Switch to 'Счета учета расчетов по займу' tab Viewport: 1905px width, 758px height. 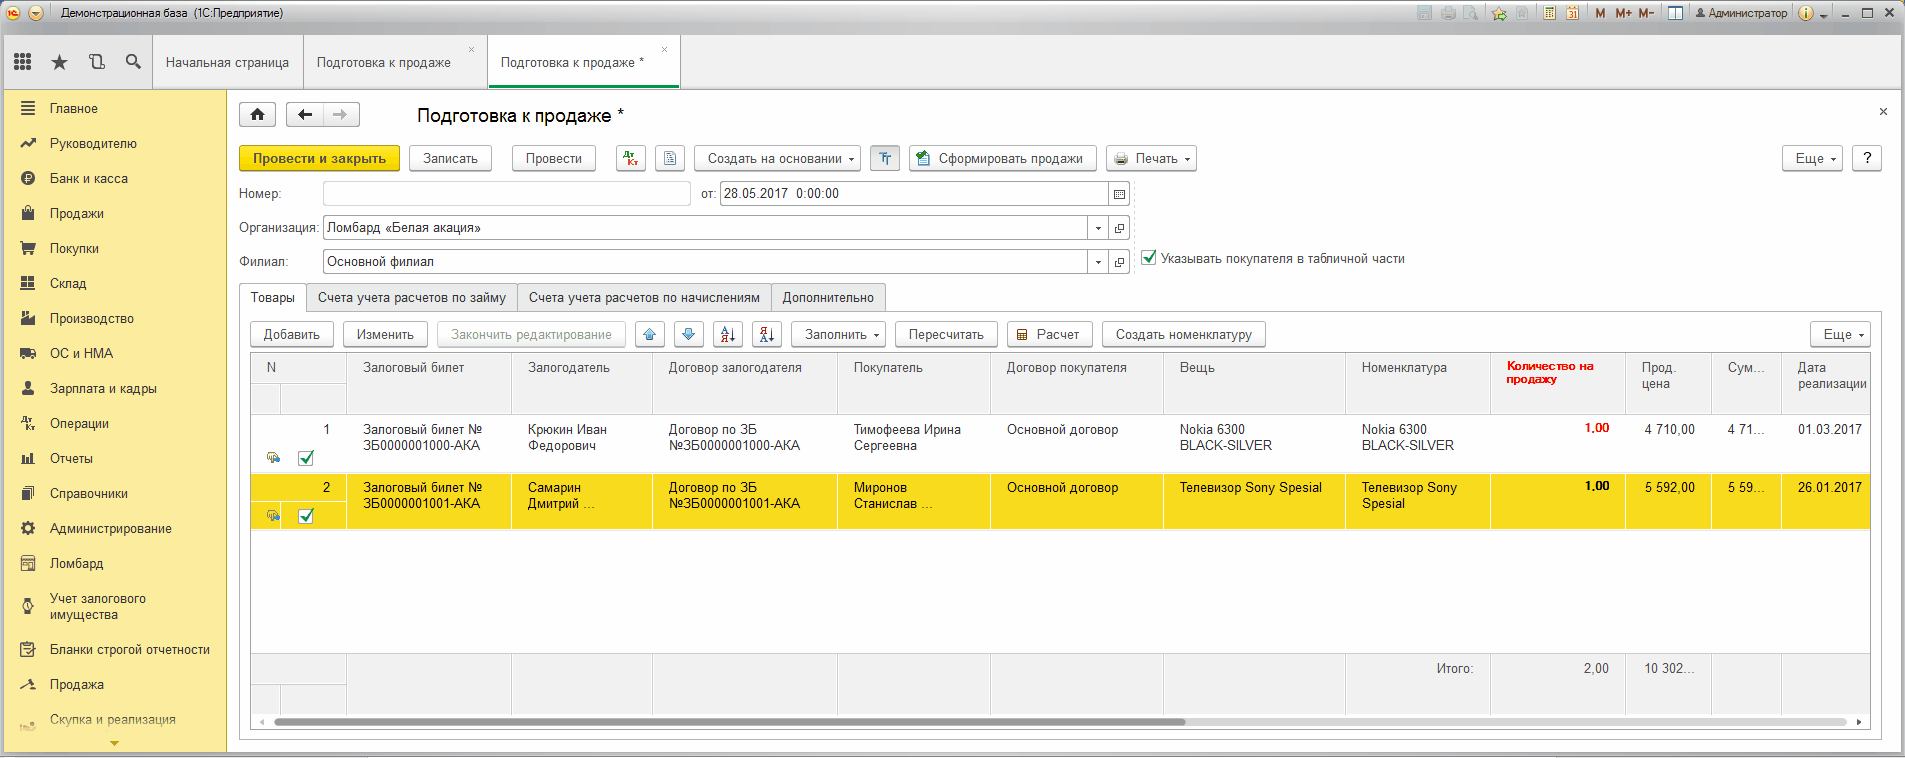(412, 298)
